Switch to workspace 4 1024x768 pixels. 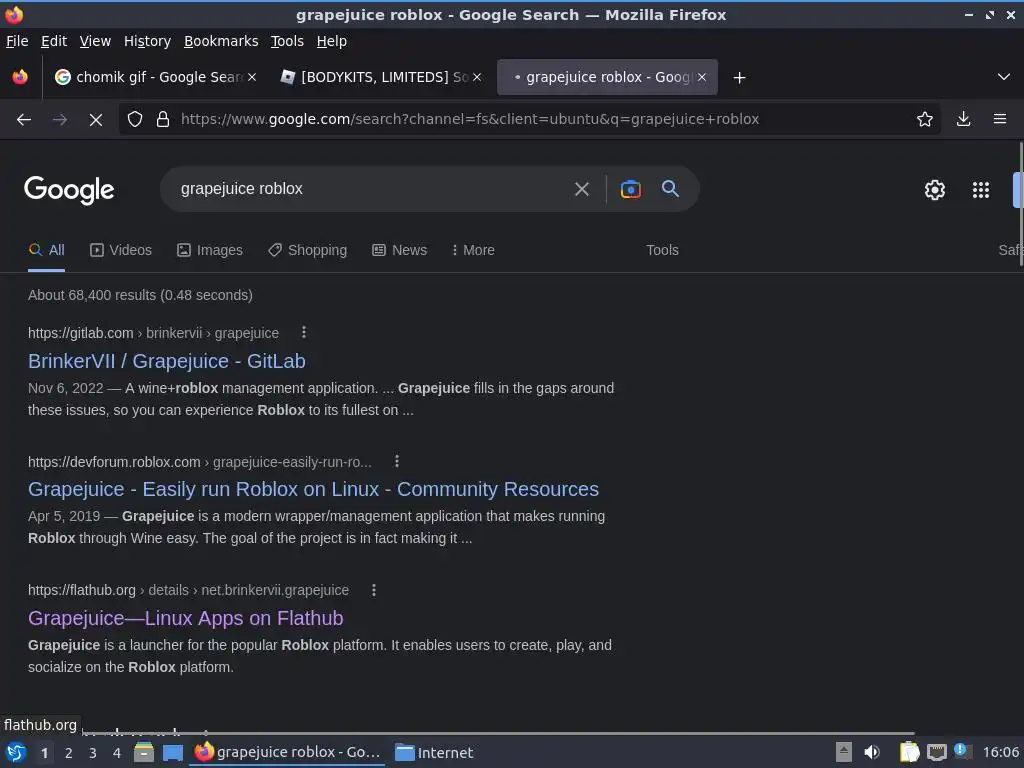click(116, 753)
